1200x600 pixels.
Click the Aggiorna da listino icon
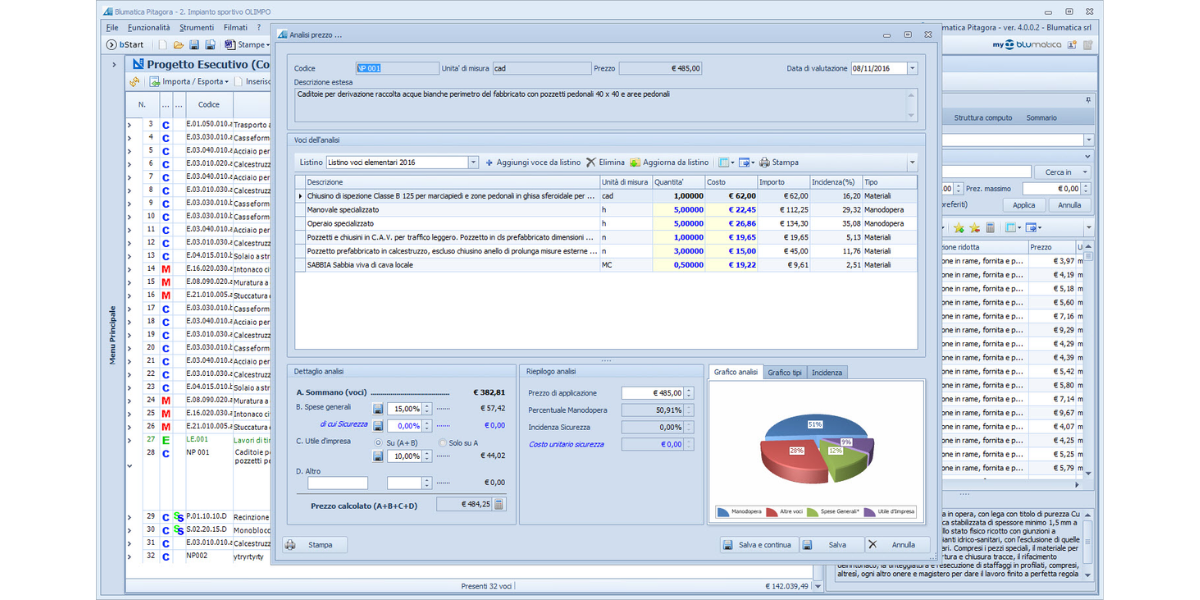pyautogui.click(x=635, y=162)
